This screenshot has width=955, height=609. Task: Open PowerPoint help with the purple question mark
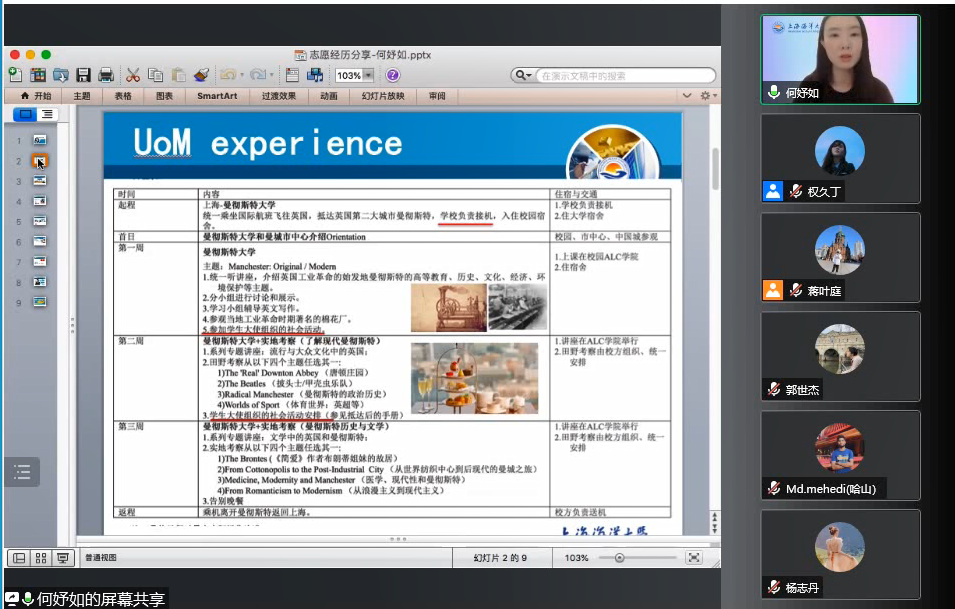[x=393, y=75]
